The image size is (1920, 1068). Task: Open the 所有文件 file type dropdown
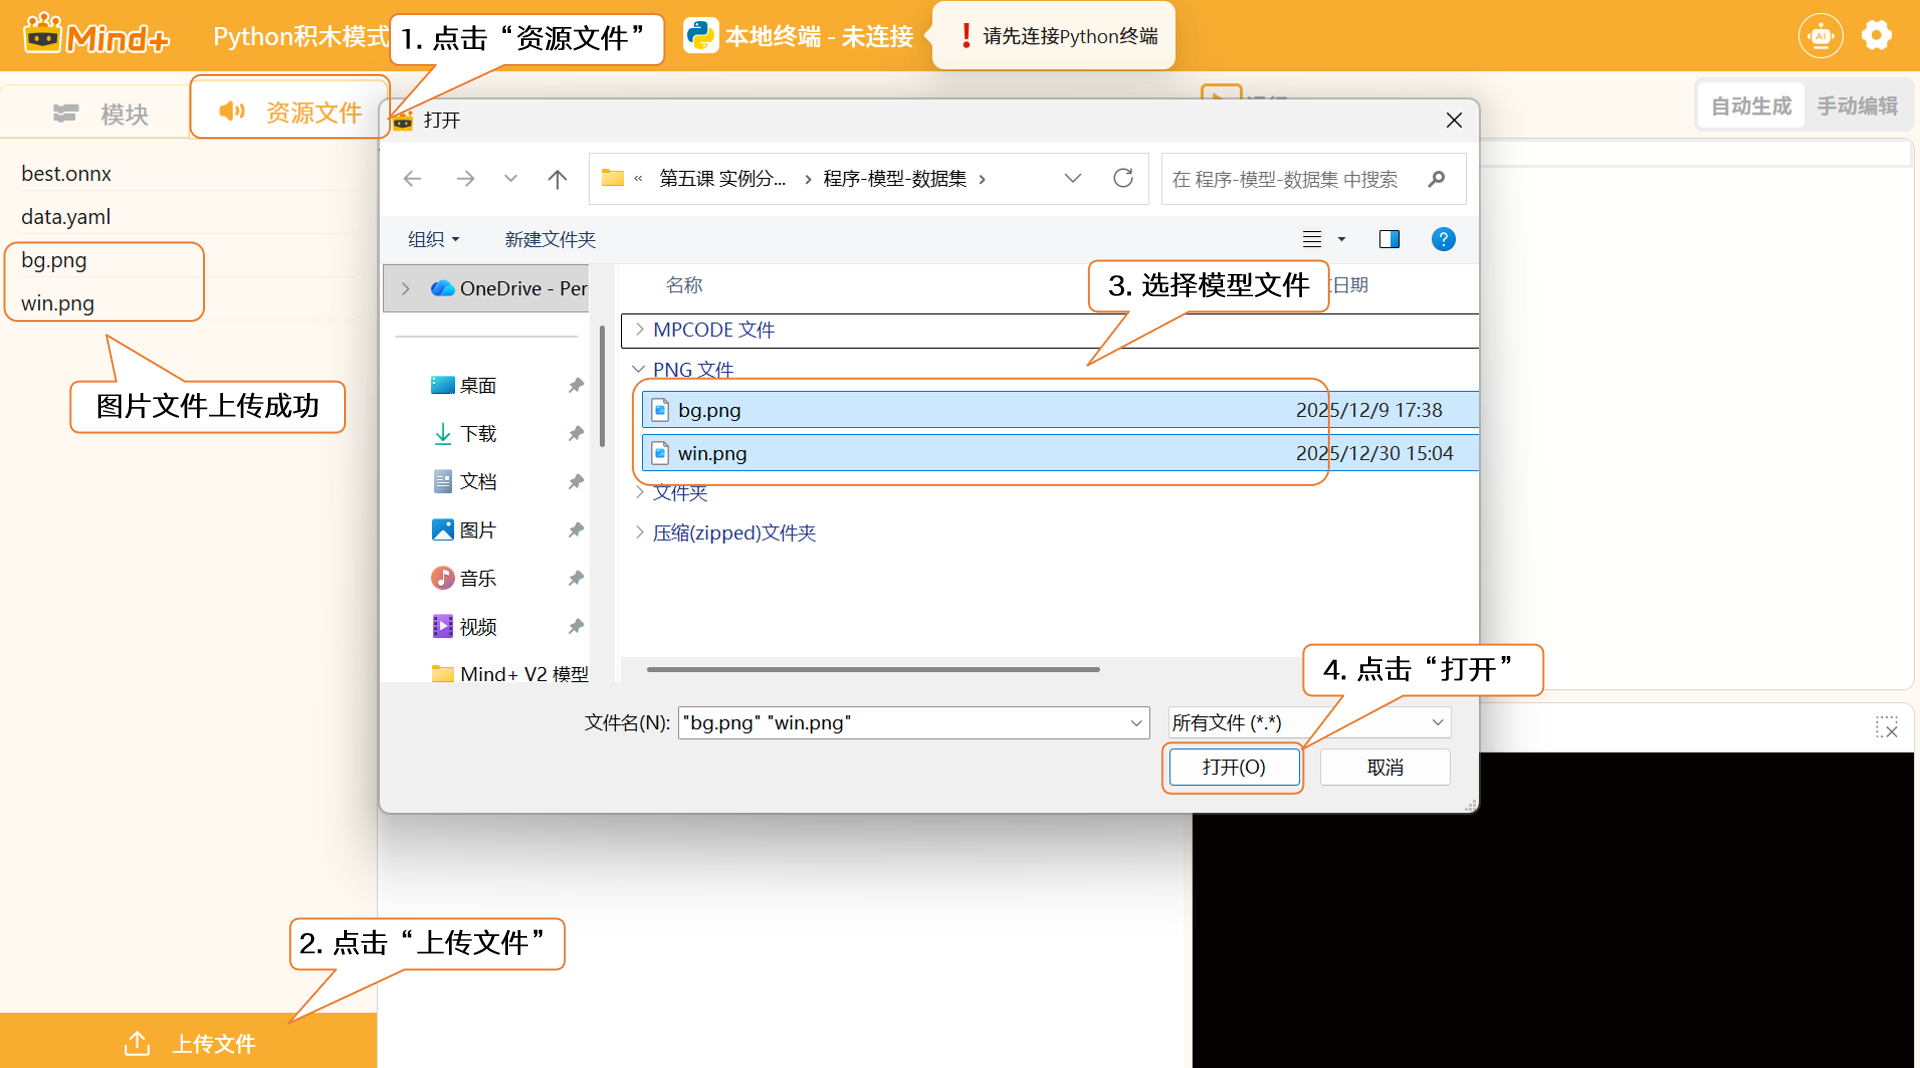point(1308,722)
